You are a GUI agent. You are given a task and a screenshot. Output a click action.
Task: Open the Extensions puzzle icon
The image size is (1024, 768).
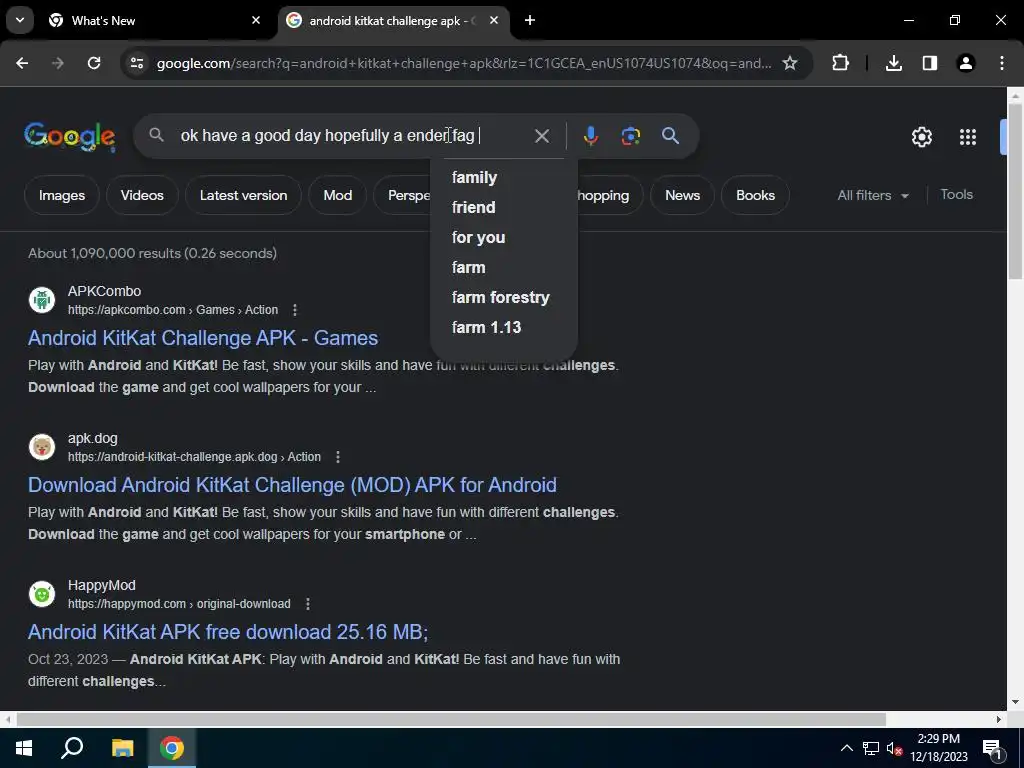[x=840, y=63]
